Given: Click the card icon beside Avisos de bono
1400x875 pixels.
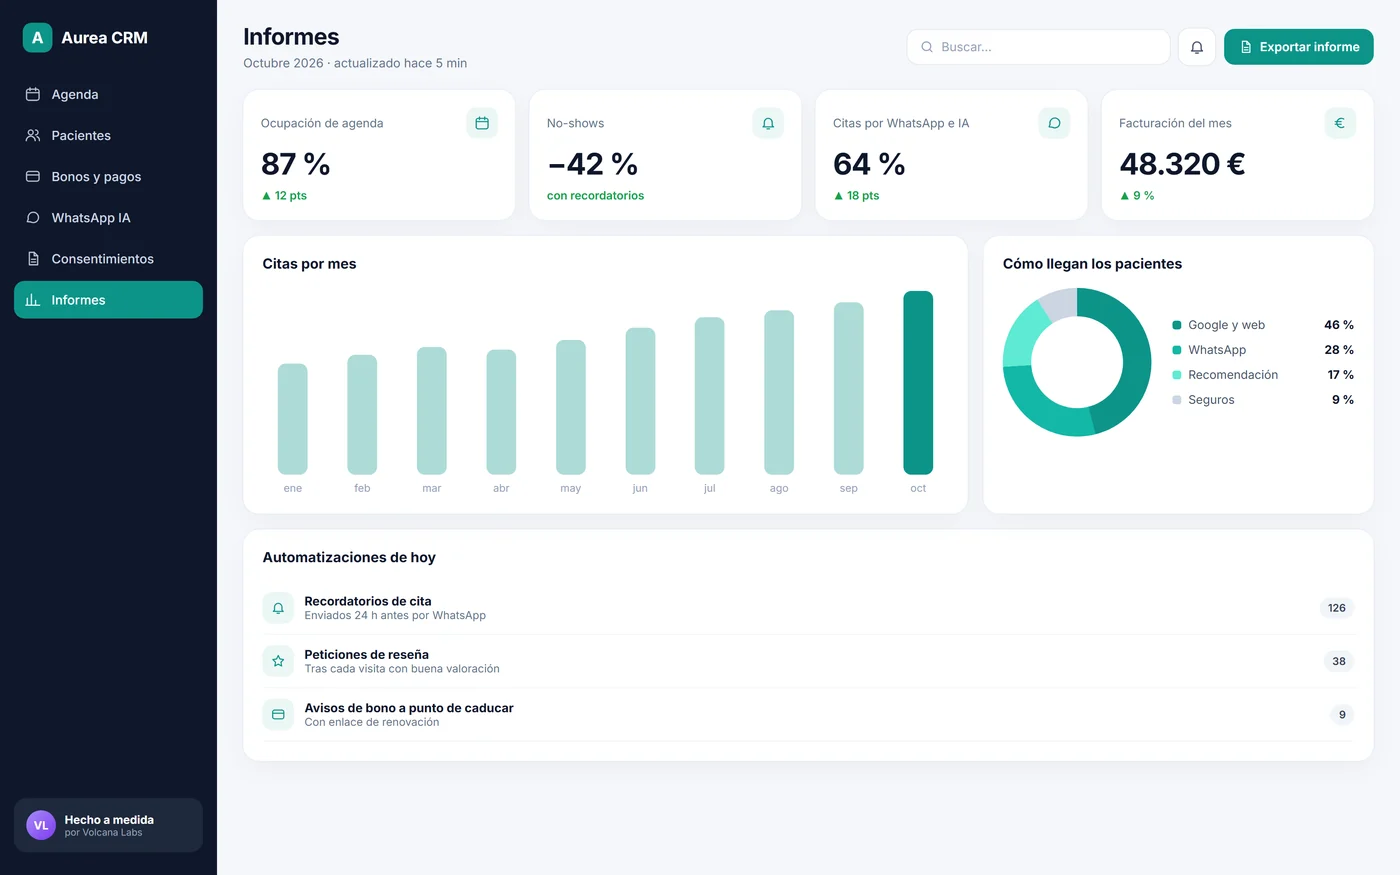Looking at the screenshot, I should pos(278,714).
